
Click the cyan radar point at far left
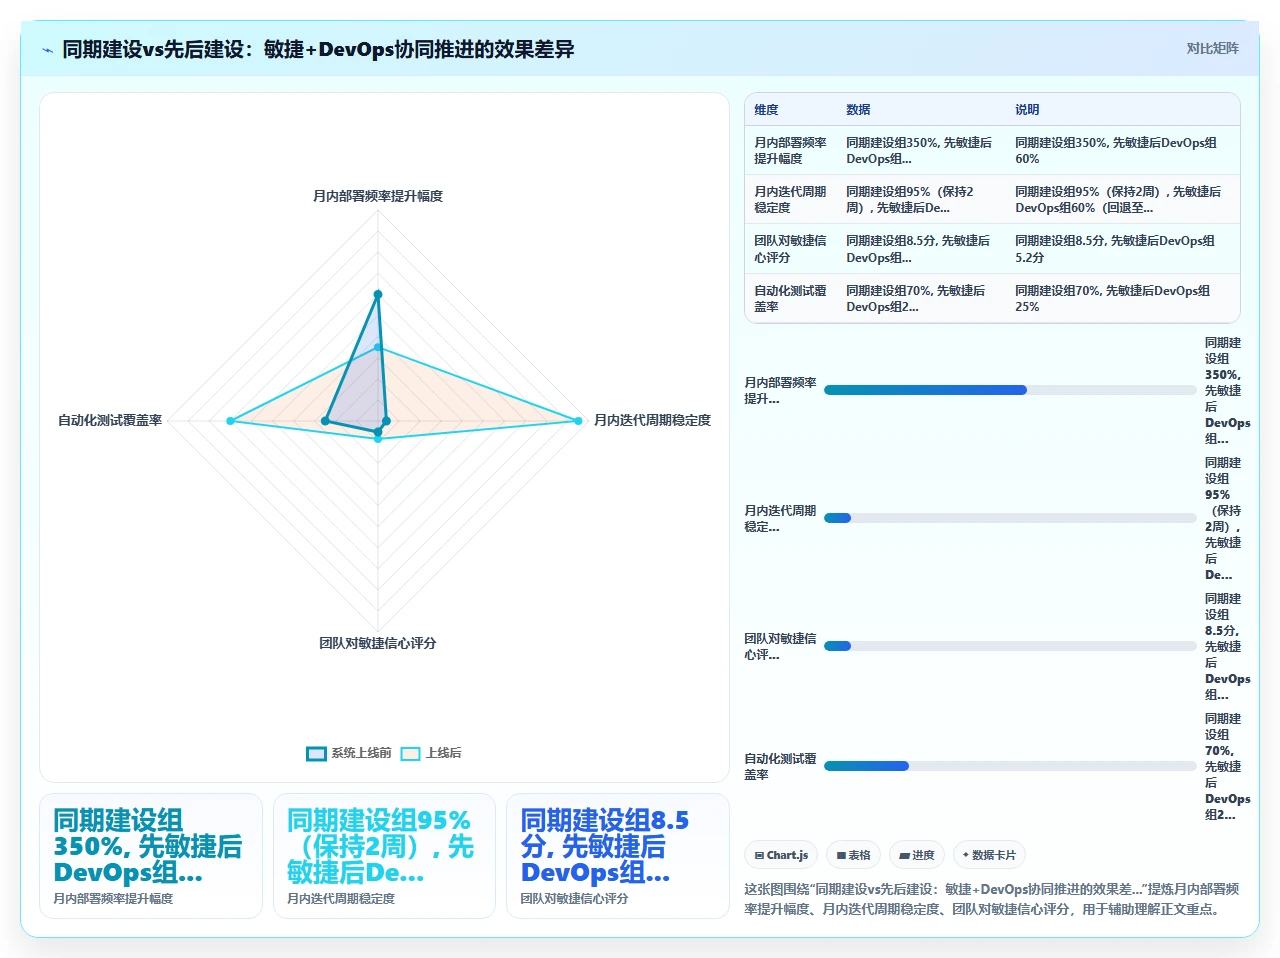[x=230, y=421]
